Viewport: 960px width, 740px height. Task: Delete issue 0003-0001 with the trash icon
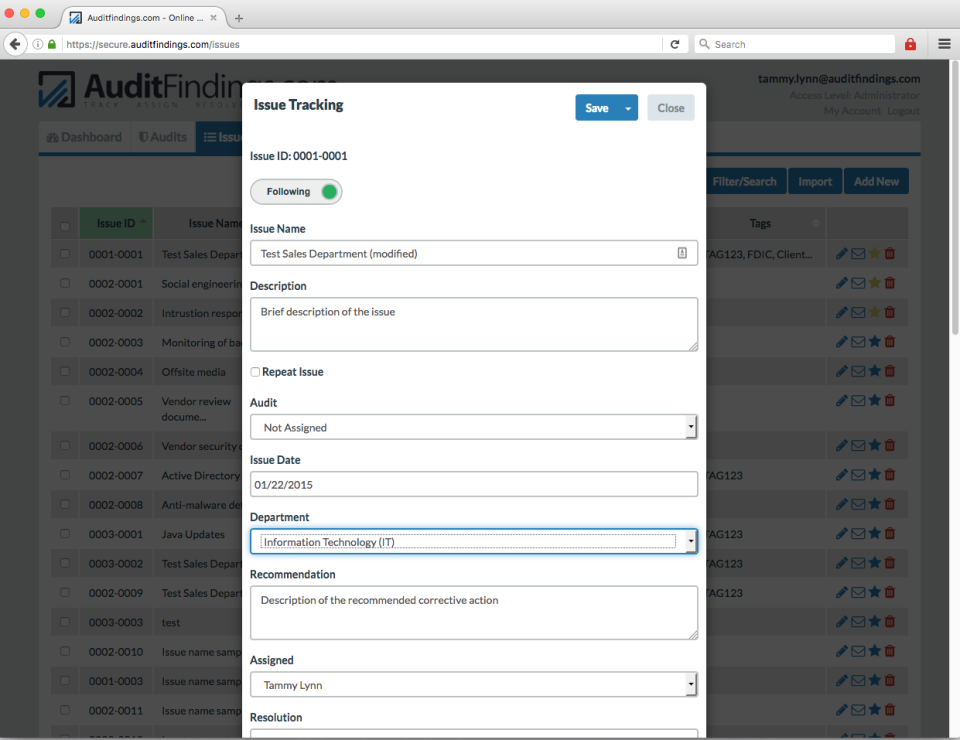coord(889,533)
